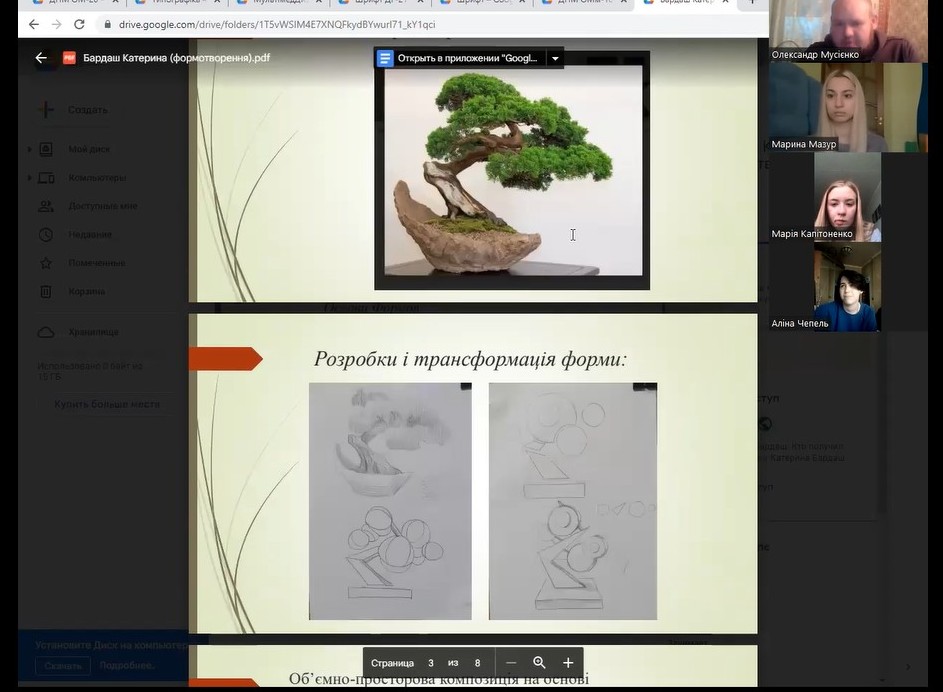Click the 'Купить больше места' button
The image size is (943, 692).
107,404
